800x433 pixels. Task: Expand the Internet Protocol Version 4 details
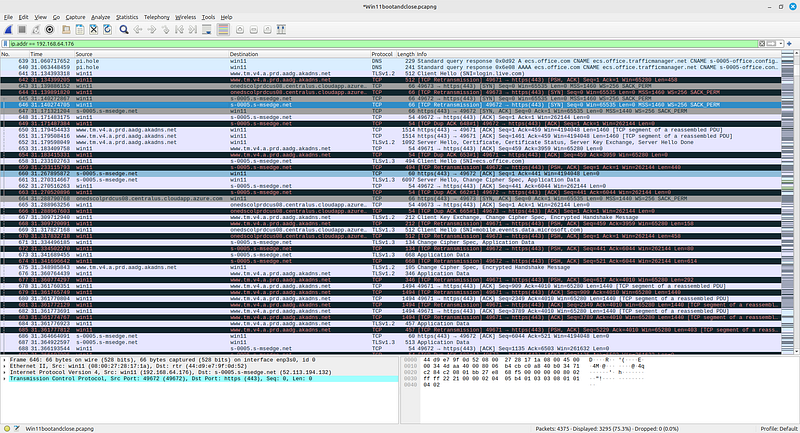pos(5,372)
